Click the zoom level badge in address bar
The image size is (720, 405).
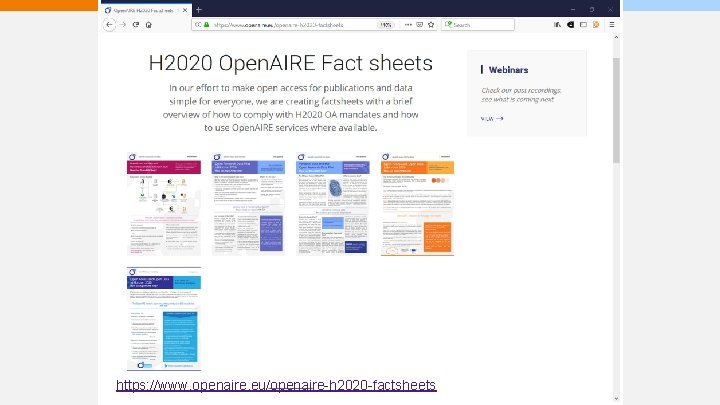386,25
